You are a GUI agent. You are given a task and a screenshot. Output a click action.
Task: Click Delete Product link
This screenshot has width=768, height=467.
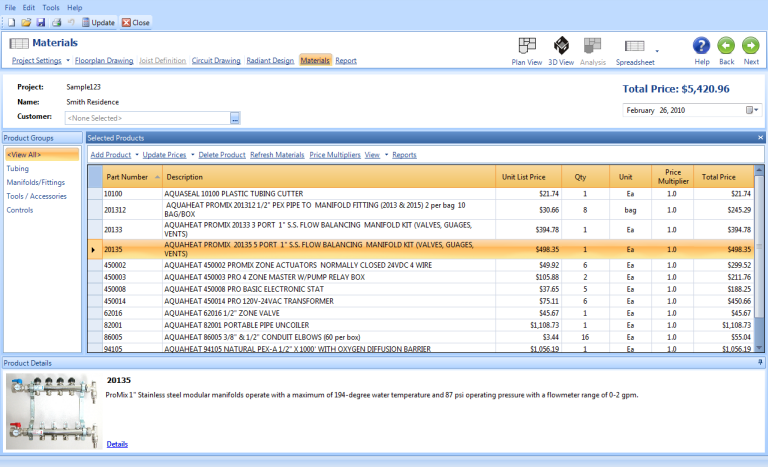(222, 155)
